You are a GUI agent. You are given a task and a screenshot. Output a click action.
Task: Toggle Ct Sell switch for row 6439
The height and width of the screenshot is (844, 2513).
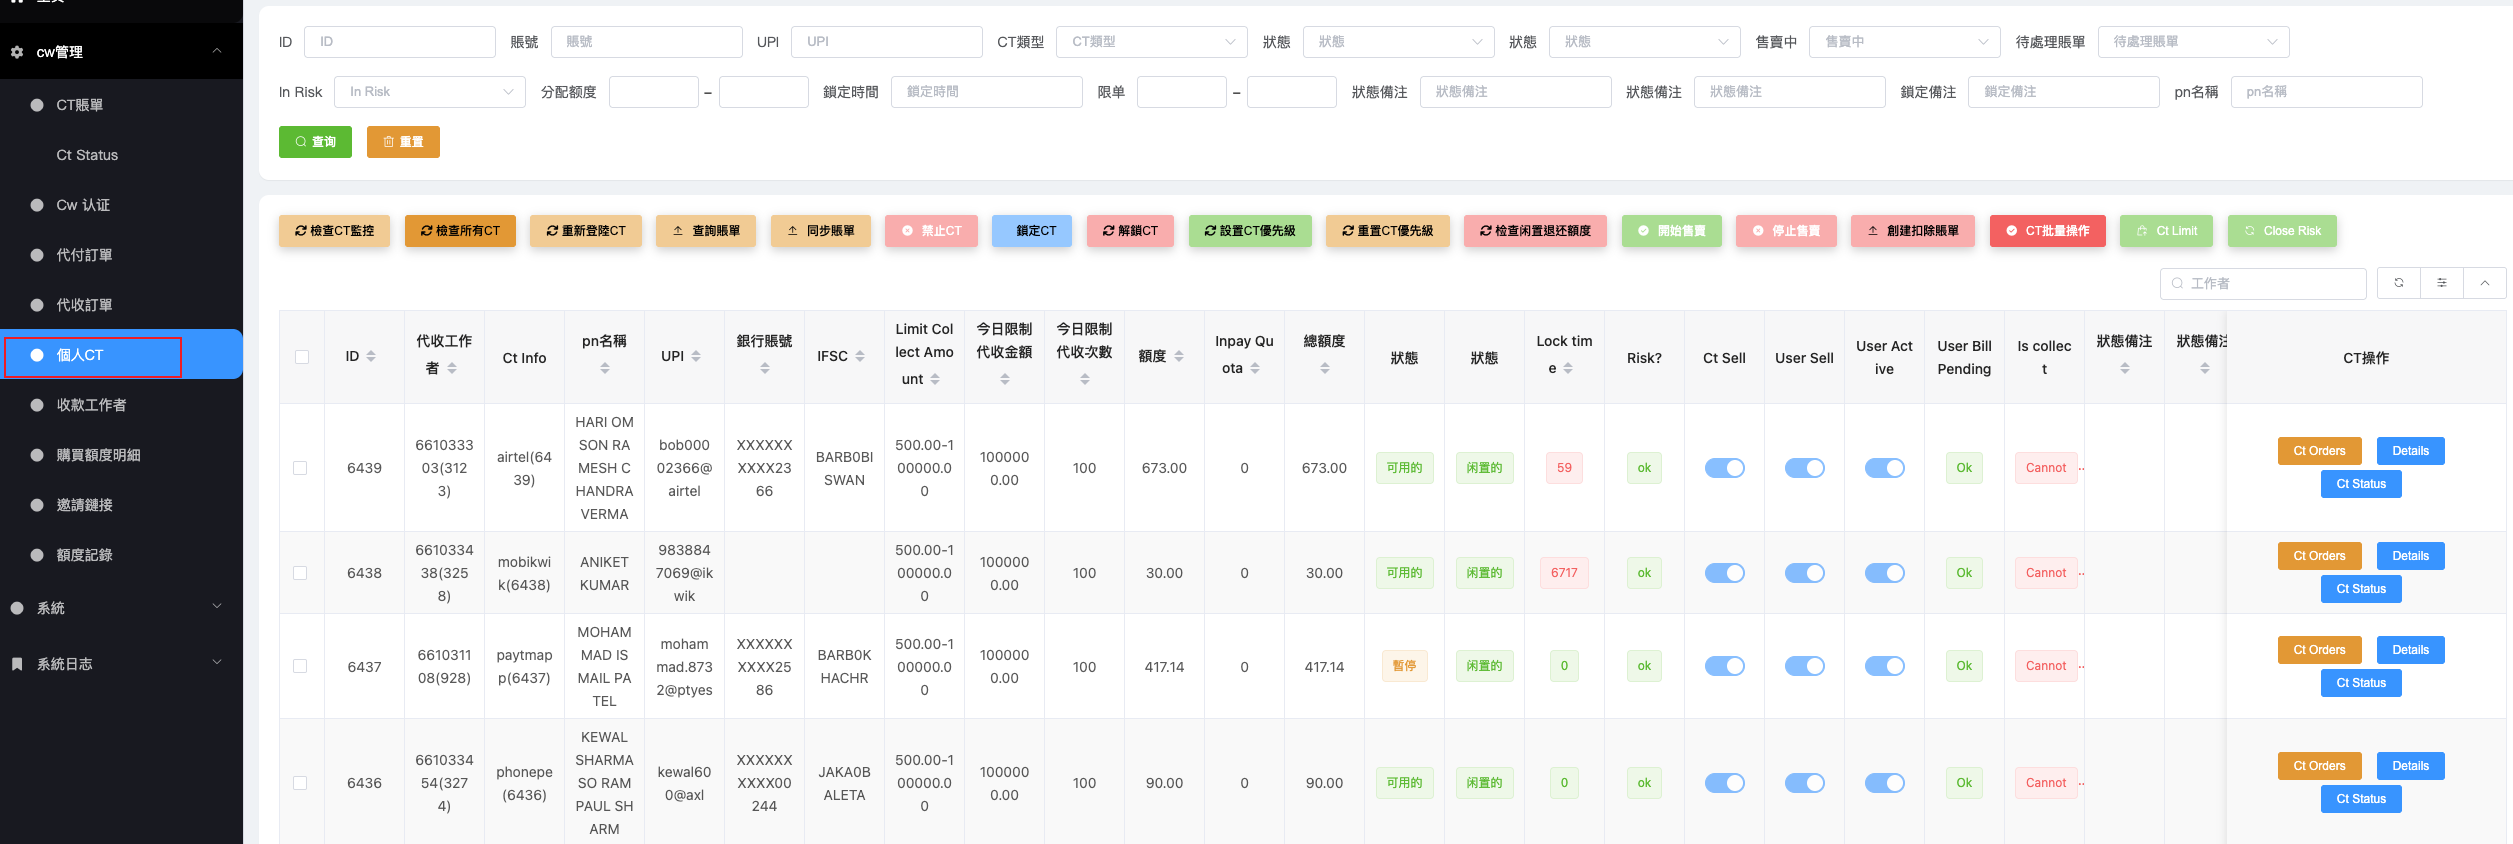[1724, 468]
